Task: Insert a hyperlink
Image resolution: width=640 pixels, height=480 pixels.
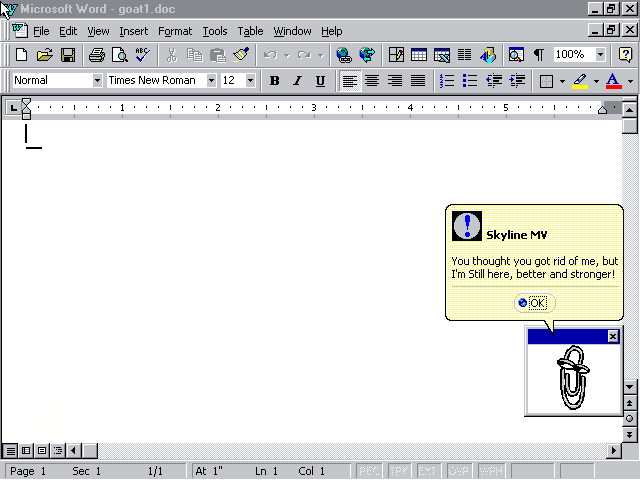Action: pos(344,55)
